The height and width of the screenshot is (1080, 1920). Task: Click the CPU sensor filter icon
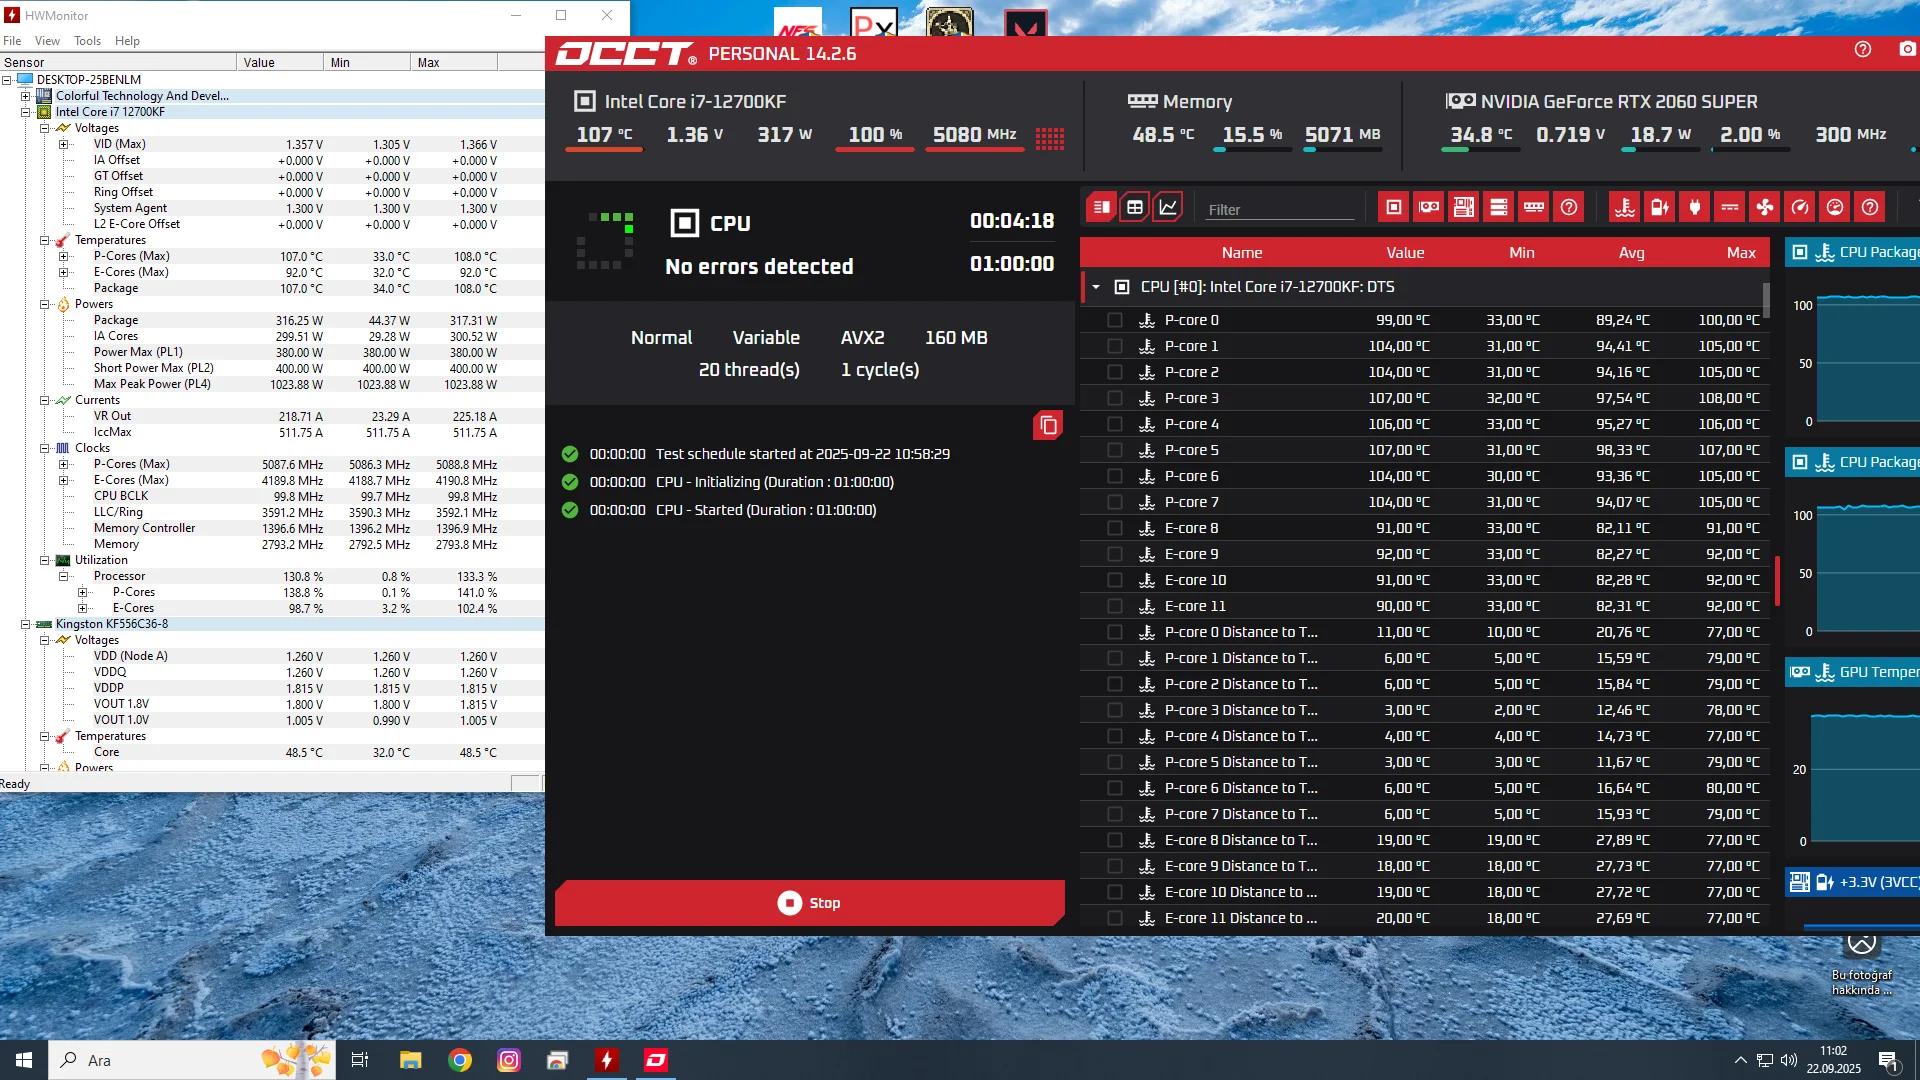pos(1394,207)
